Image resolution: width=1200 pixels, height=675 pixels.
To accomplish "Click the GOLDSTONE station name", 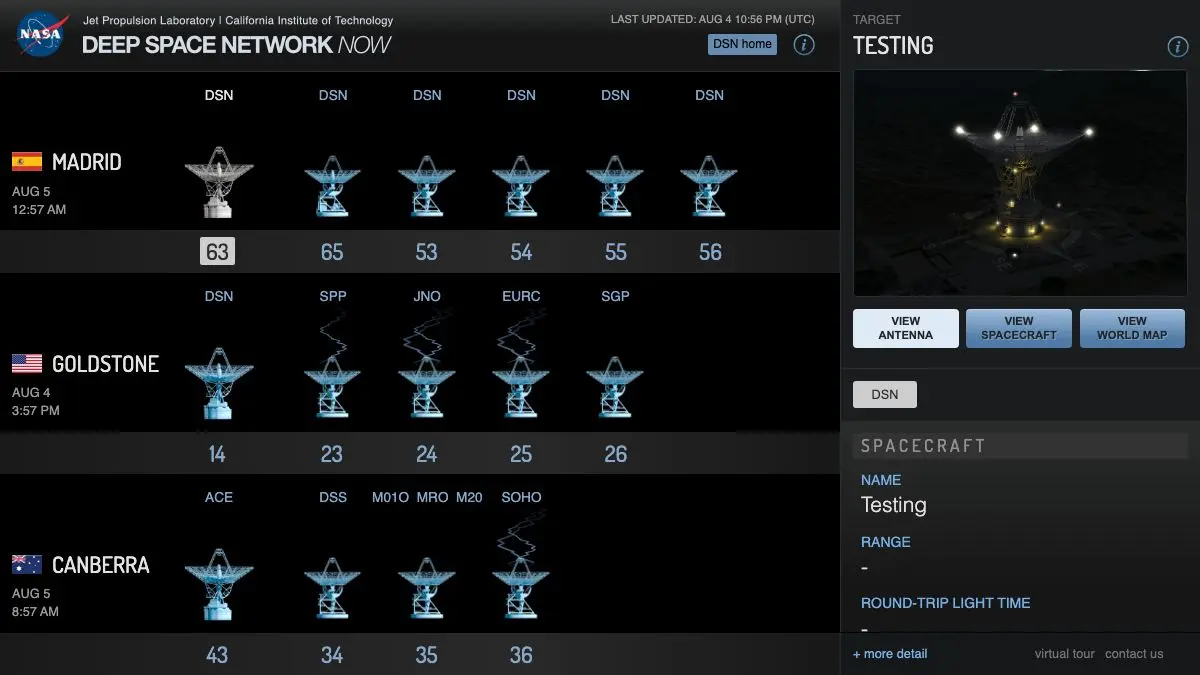I will tap(105, 364).
